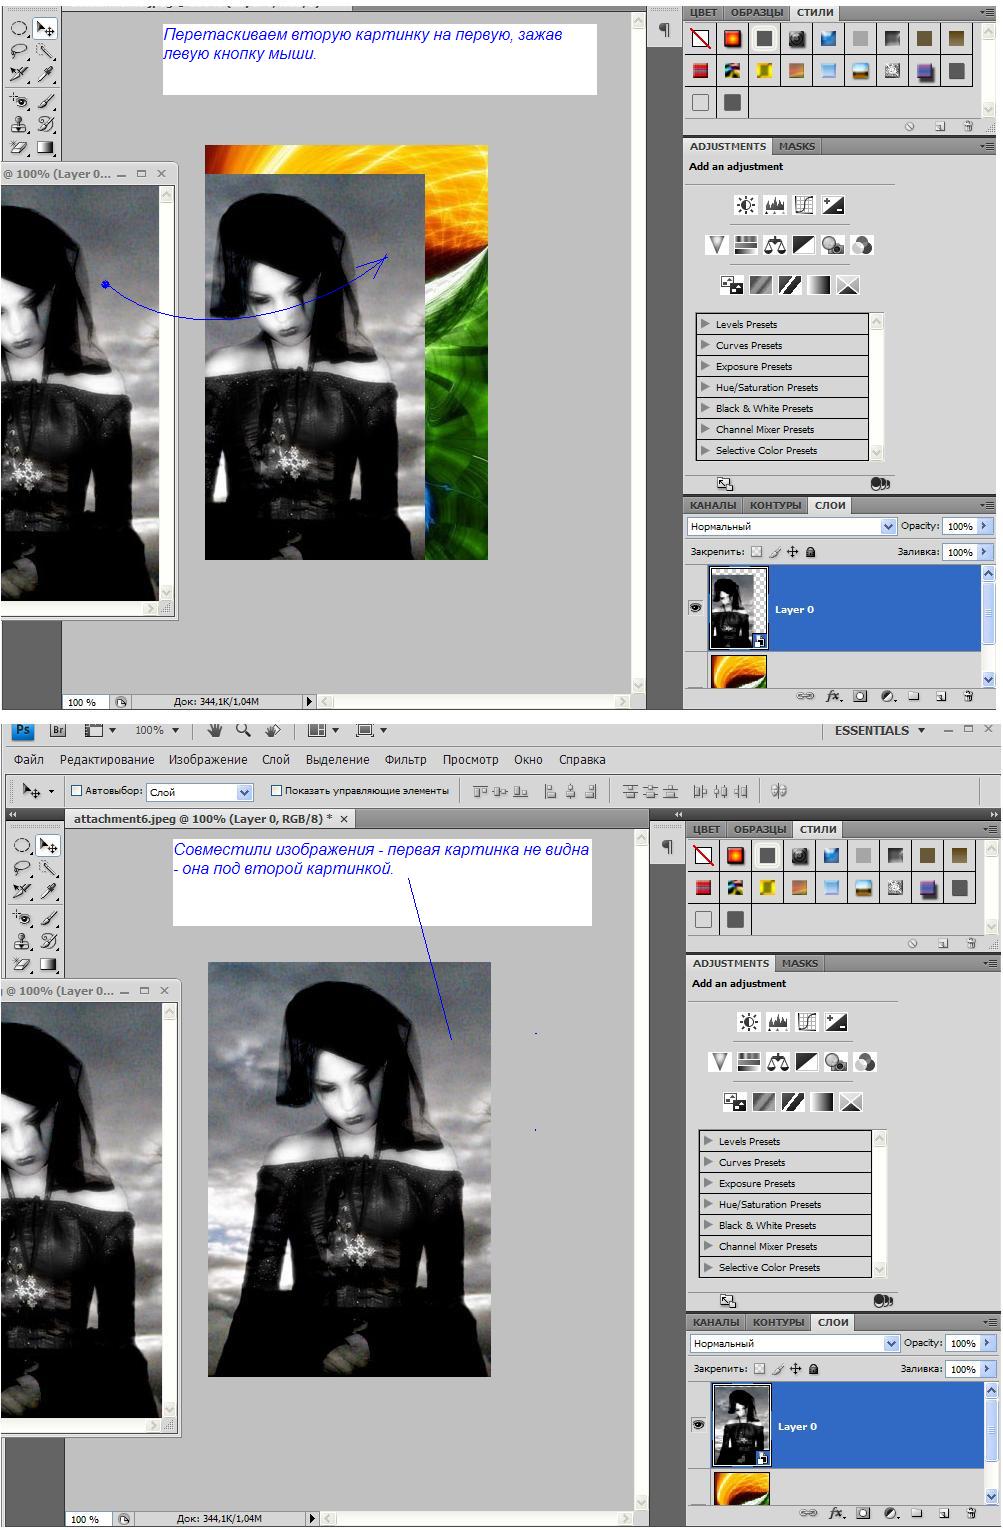Screen dimensions: 1003x1530
Task: Add Photo Filter adjustment in the upper Adjustments panel
Action: click(x=832, y=245)
